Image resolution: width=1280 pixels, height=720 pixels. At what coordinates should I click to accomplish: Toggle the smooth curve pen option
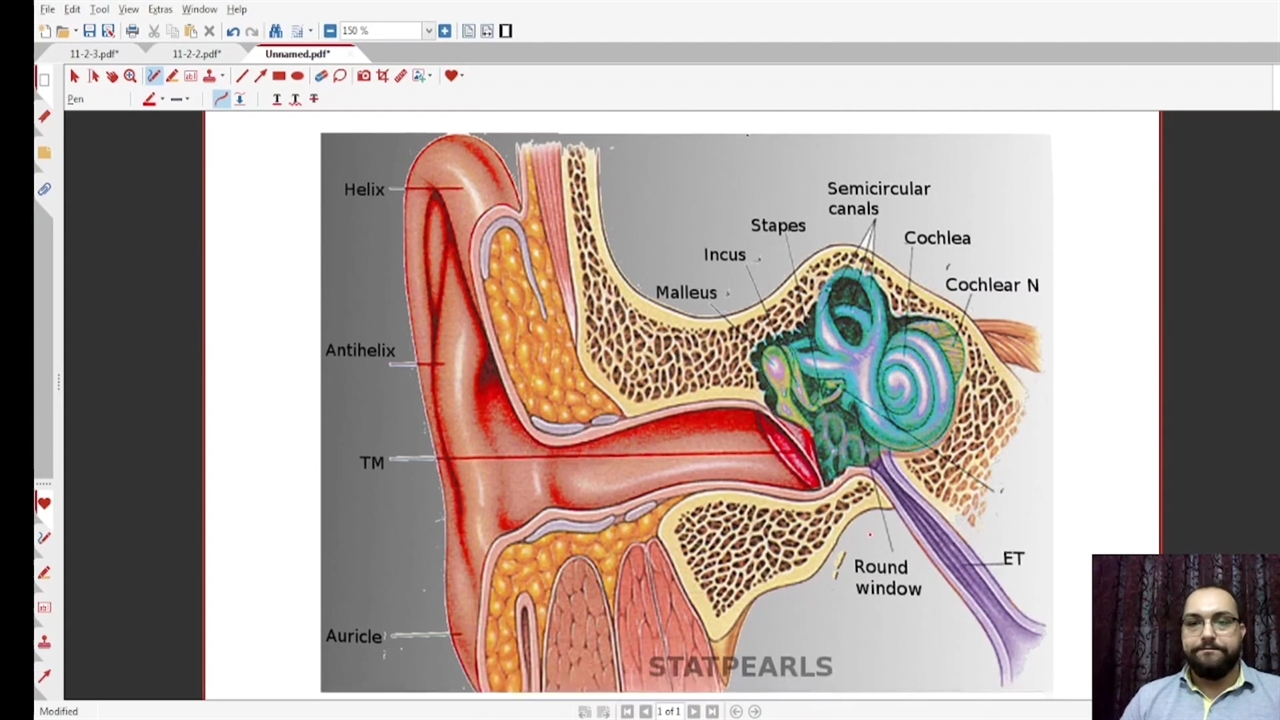click(221, 99)
